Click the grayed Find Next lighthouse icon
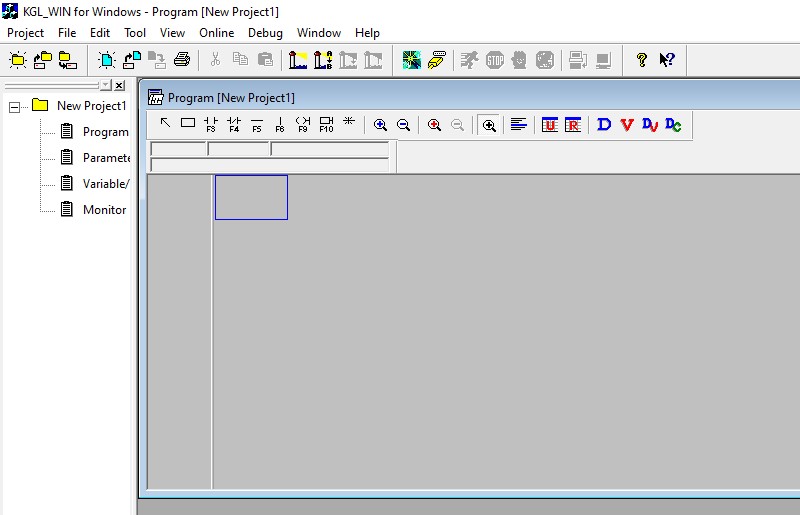Viewport: 800px width, 515px height. coord(348,60)
